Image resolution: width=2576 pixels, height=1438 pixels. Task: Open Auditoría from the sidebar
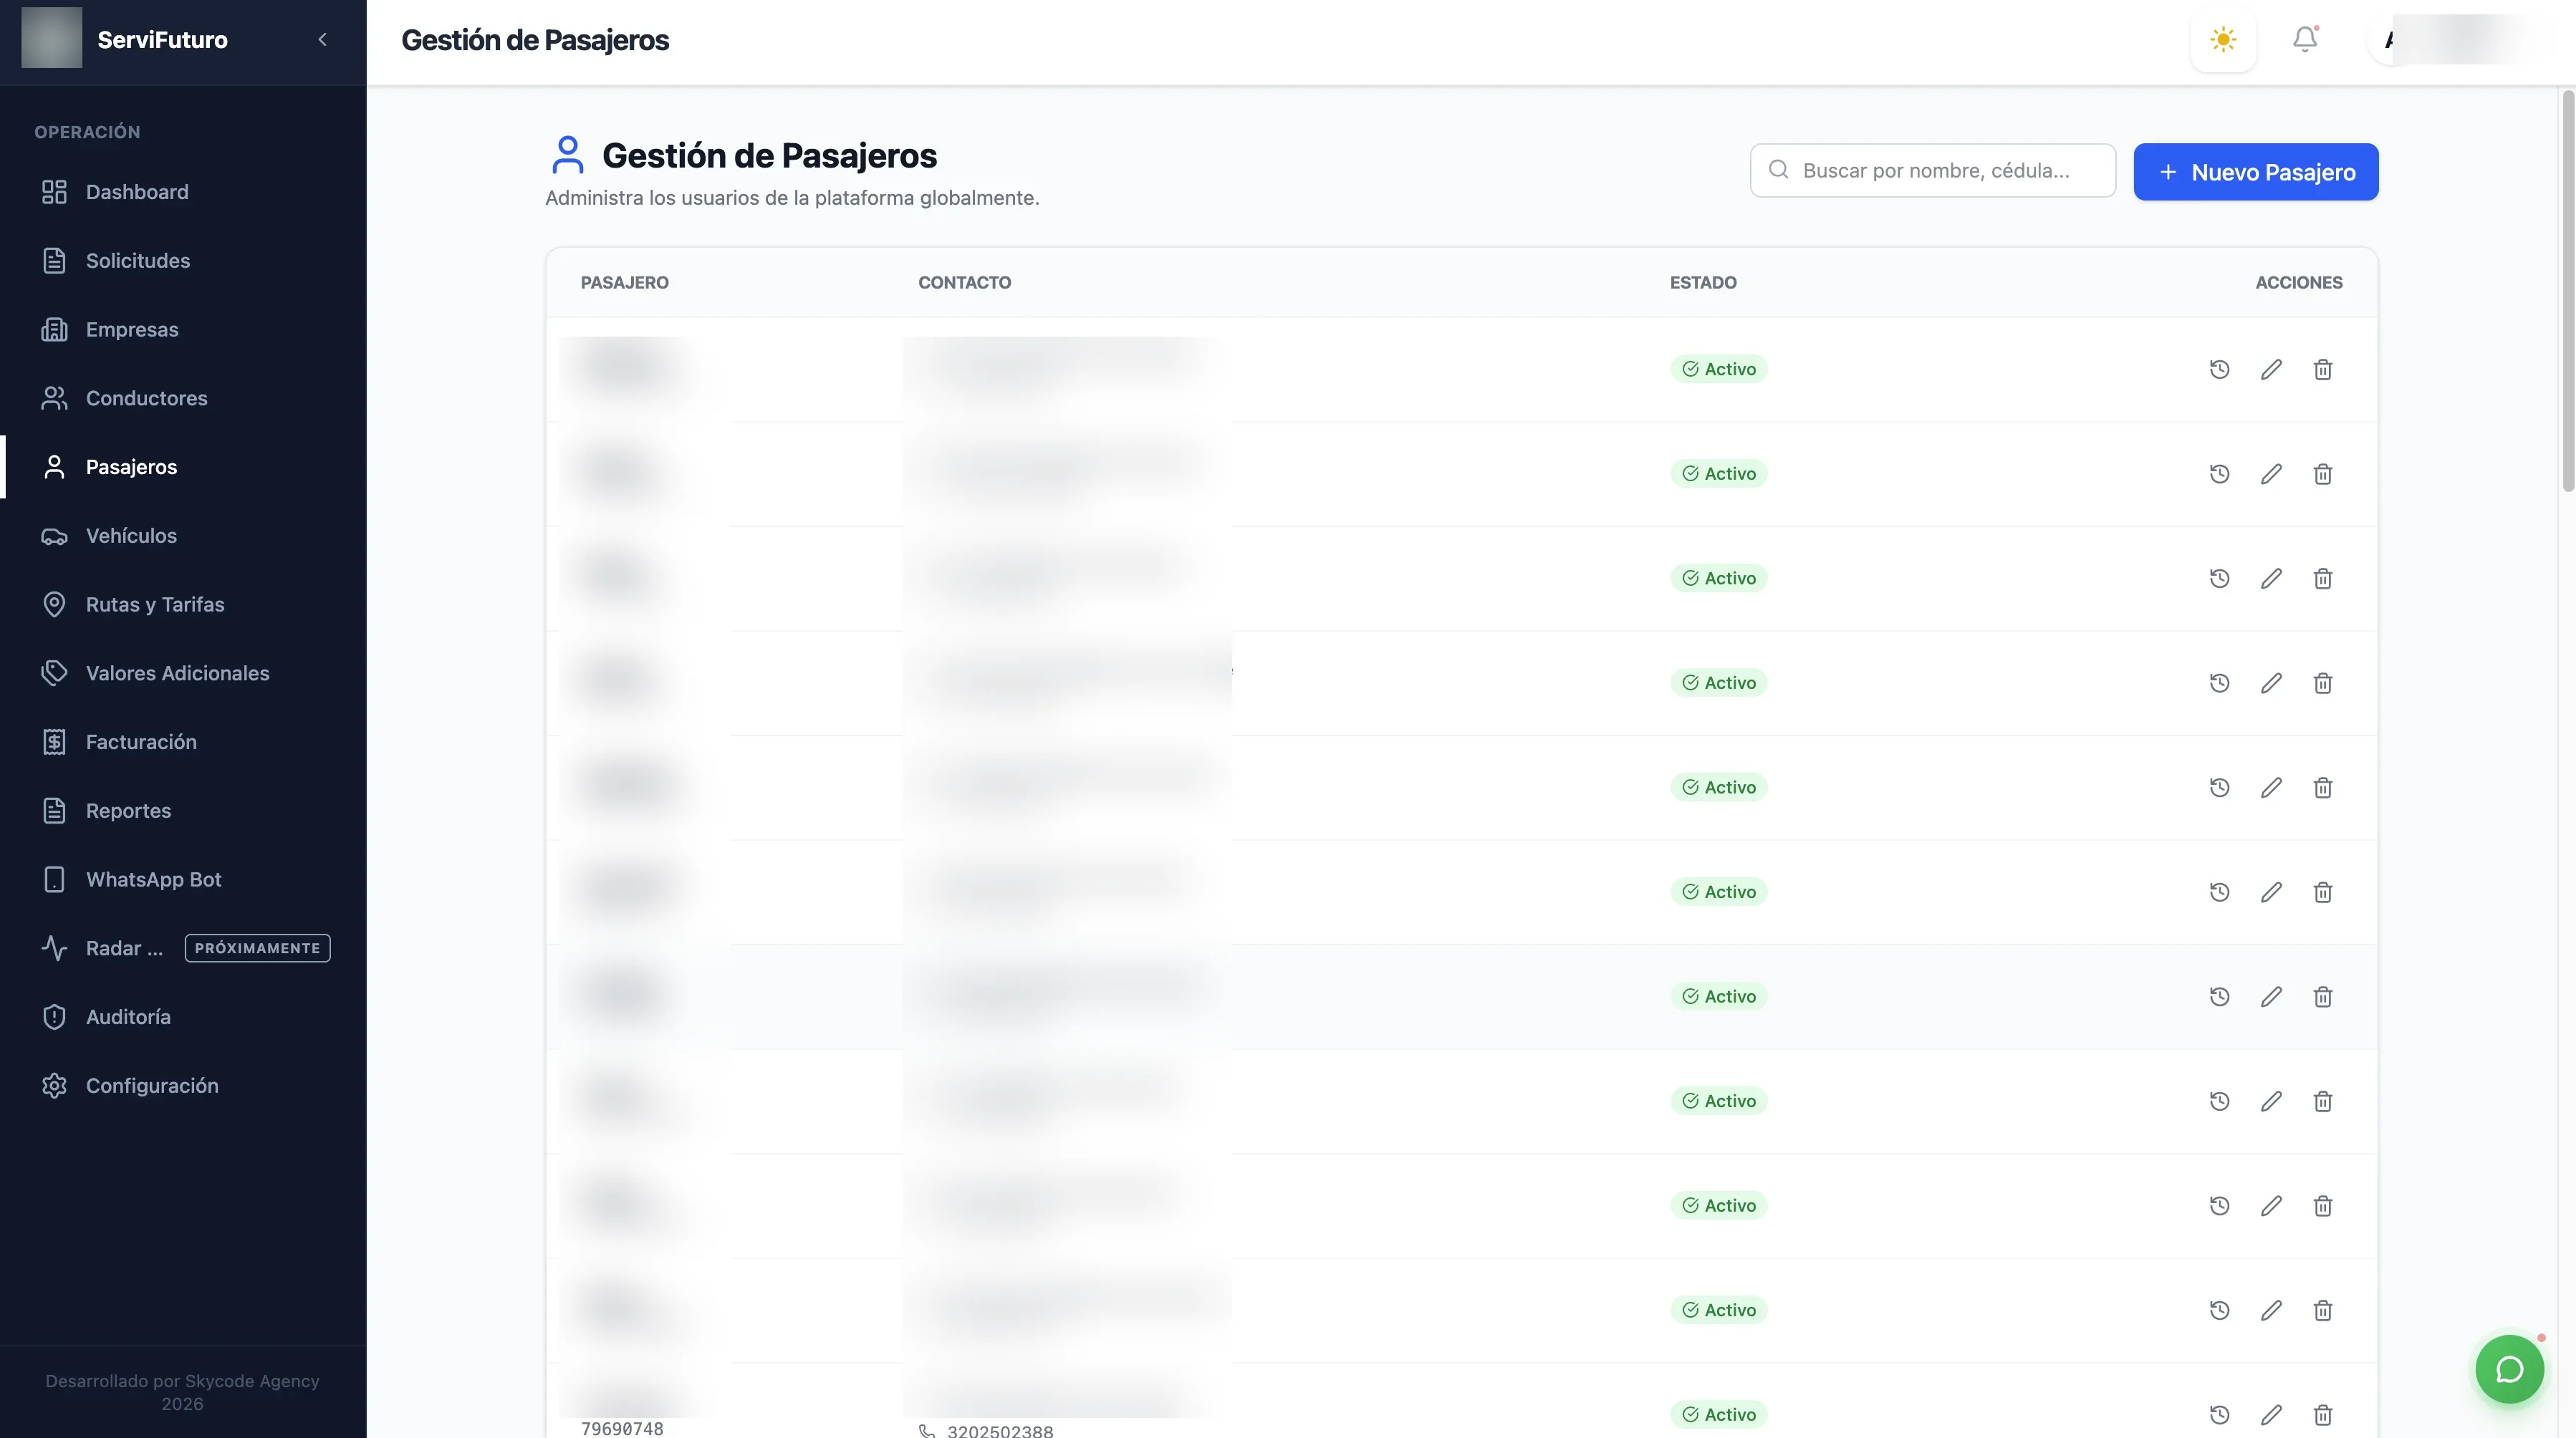tap(184, 1017)
